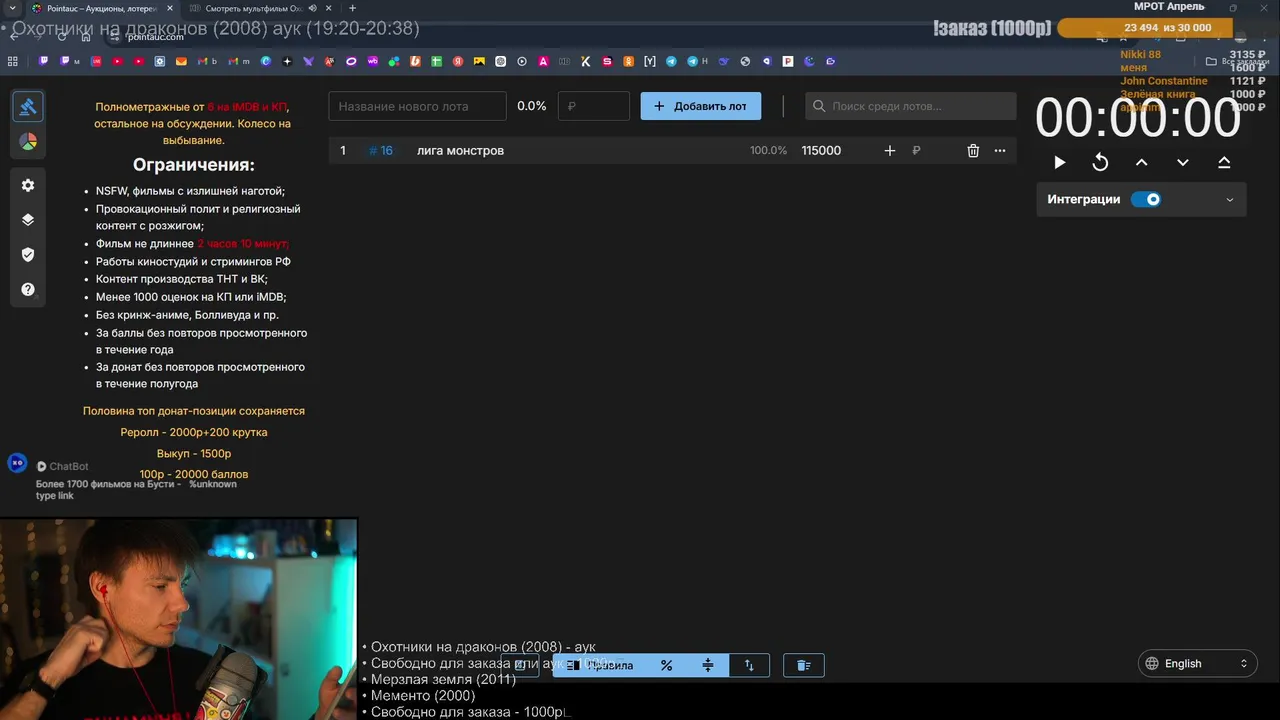Increase timer with up arrow

click(x=1141, y=163)
